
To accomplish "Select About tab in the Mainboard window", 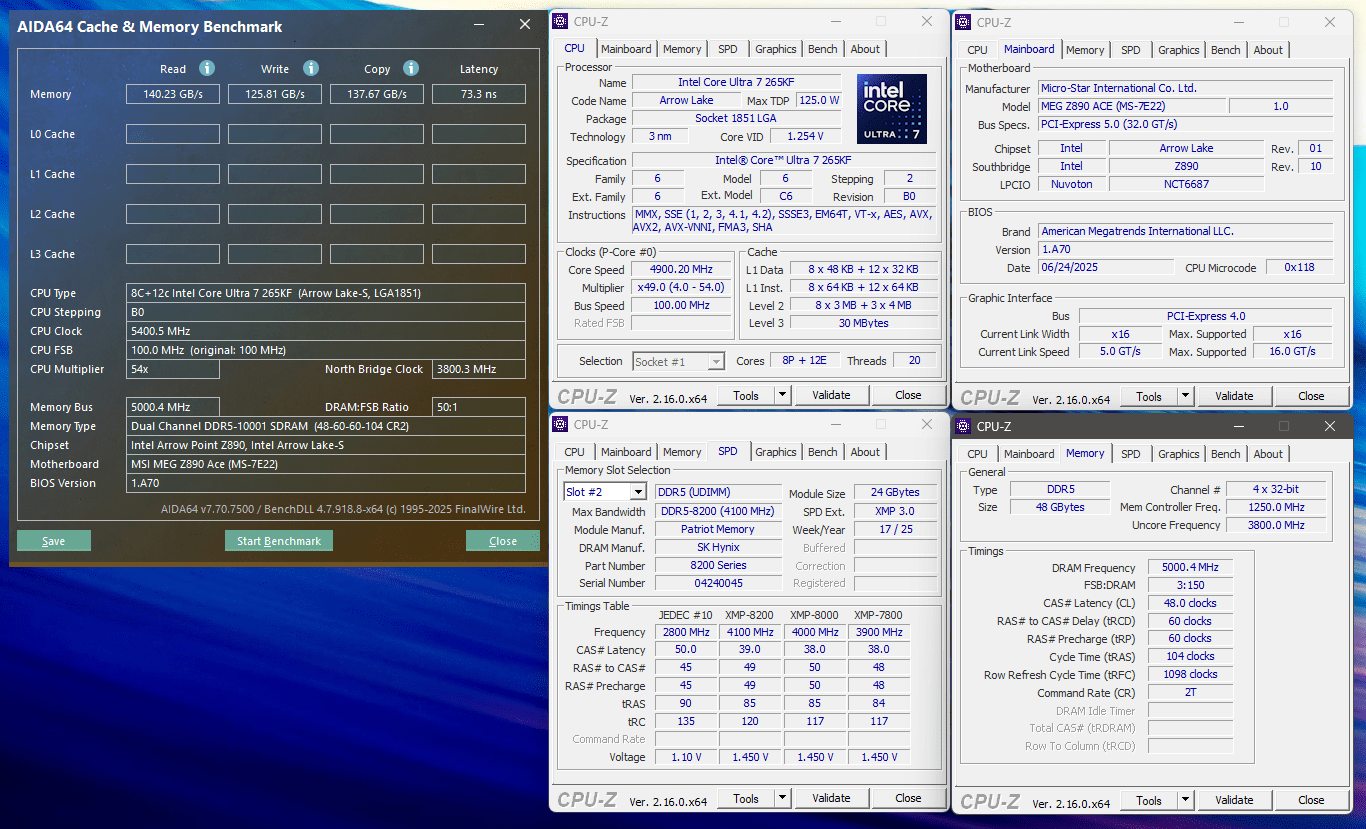I will coord(1268,50).
